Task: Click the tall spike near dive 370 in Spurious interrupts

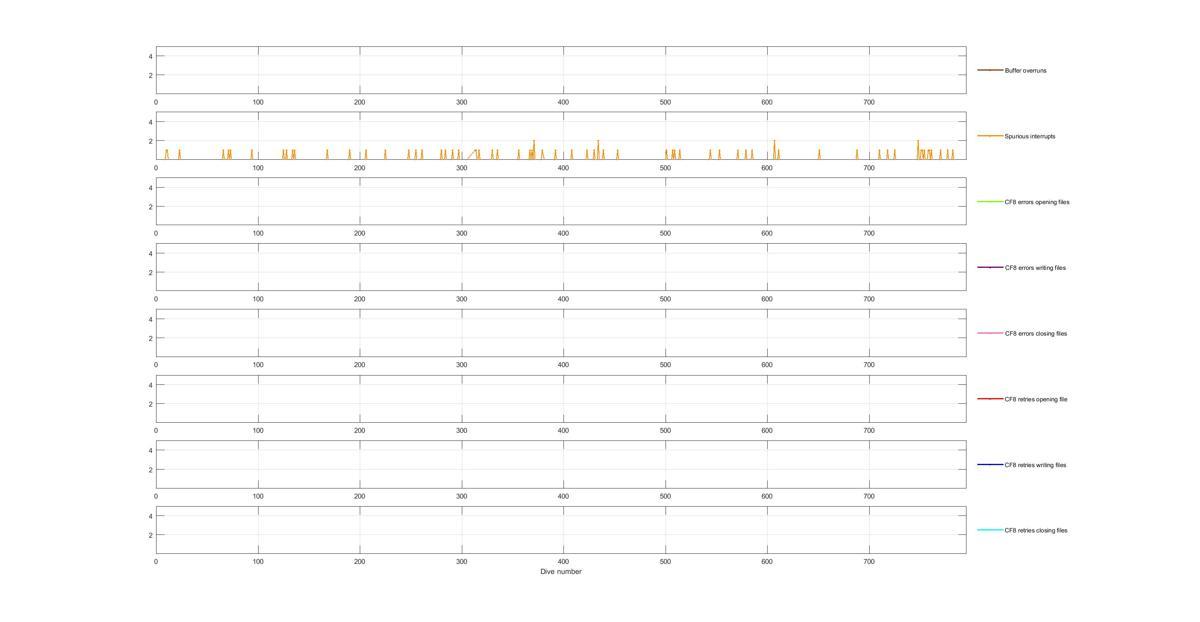Action: pos(534,149)
